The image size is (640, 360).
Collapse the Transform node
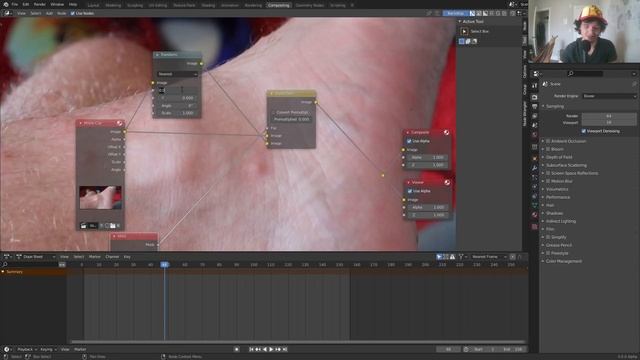pos(157,55)
